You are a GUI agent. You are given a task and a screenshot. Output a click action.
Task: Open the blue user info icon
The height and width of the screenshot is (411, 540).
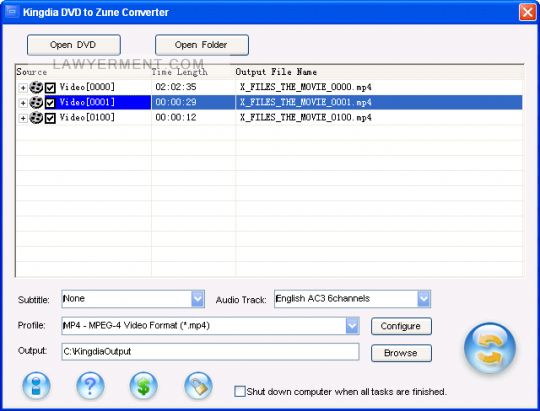pyautogui.click(x=36, y=386)
